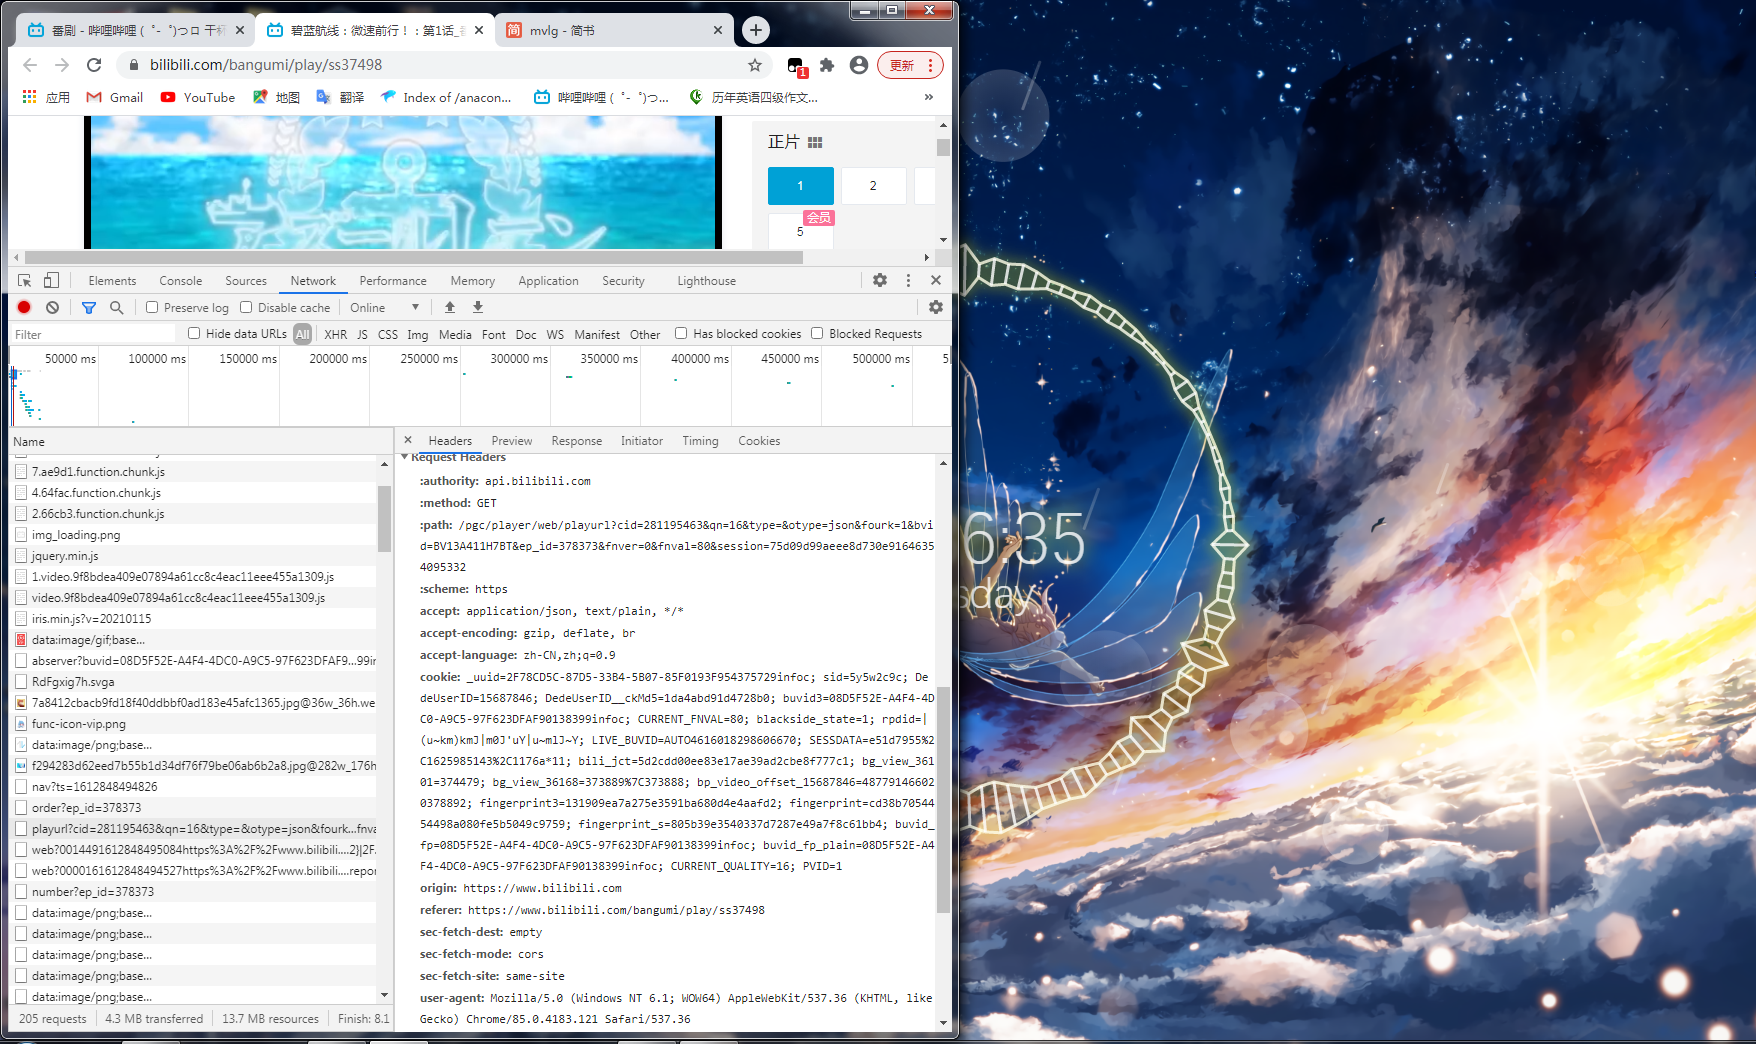Click the extension icon with red badge
This screenshot has width=1756, height=1044.
tap(796, 66)
